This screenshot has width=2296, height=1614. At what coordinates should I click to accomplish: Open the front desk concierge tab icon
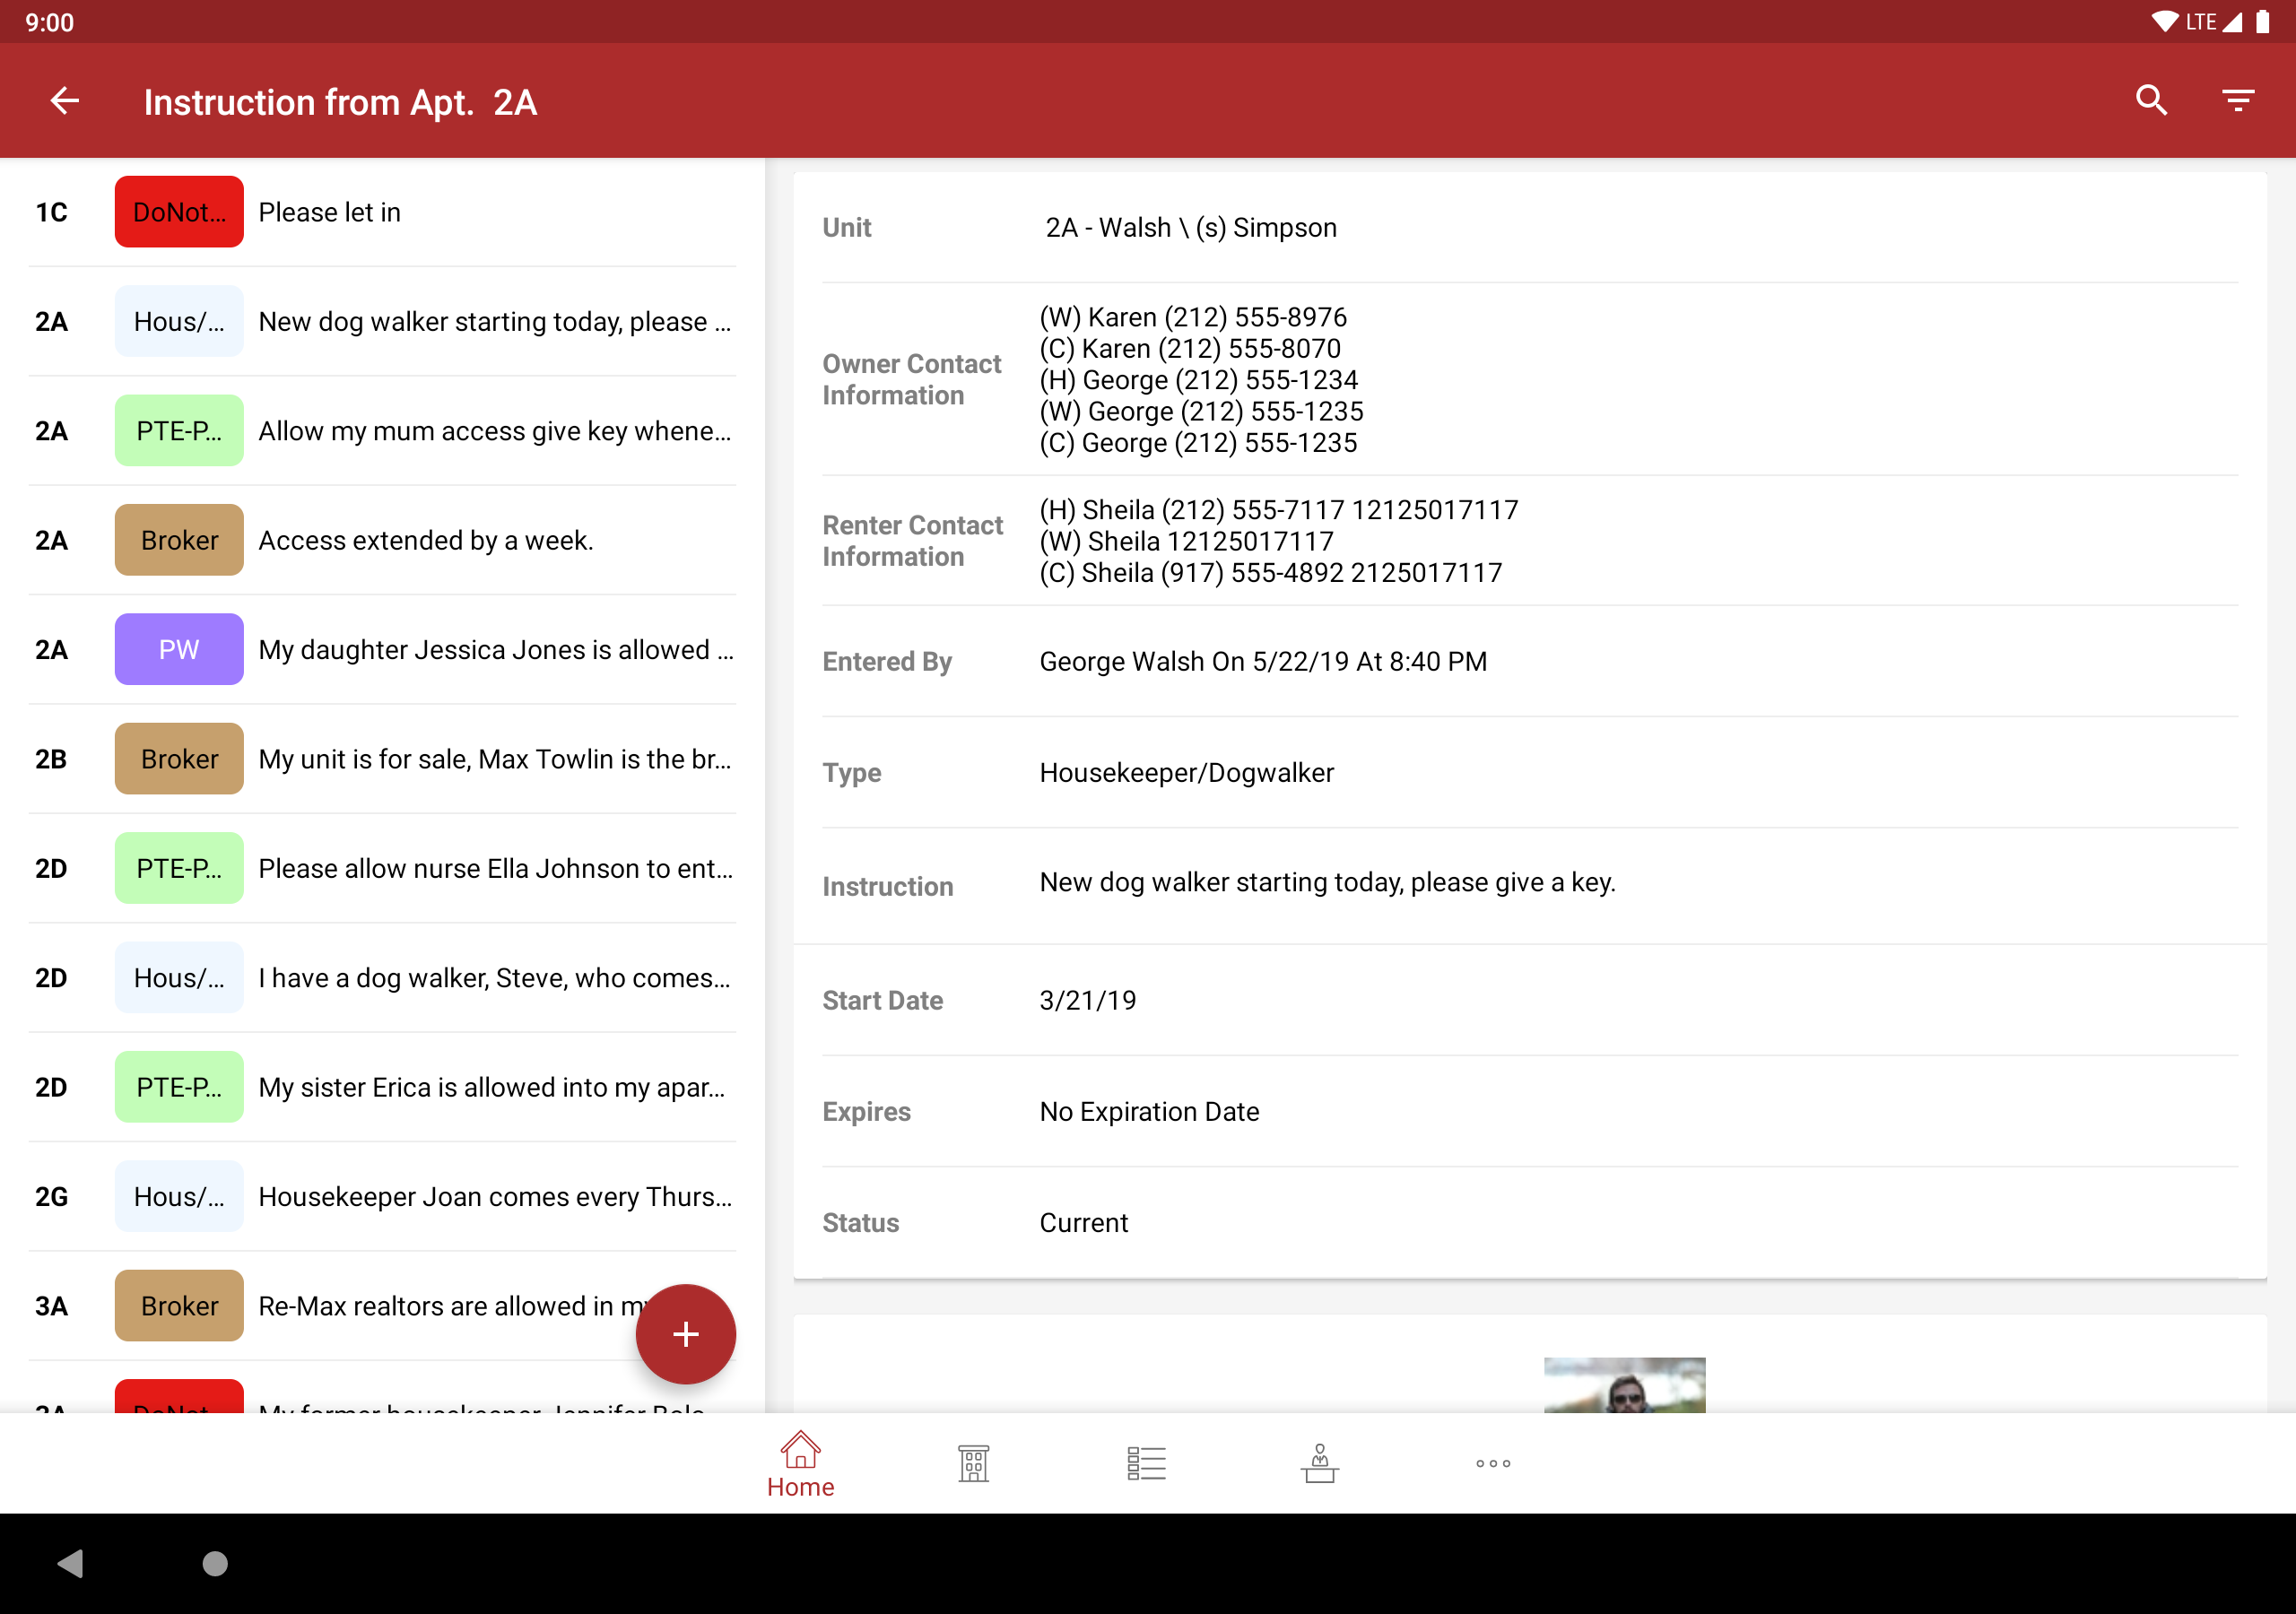(x=1319, y=1463)
